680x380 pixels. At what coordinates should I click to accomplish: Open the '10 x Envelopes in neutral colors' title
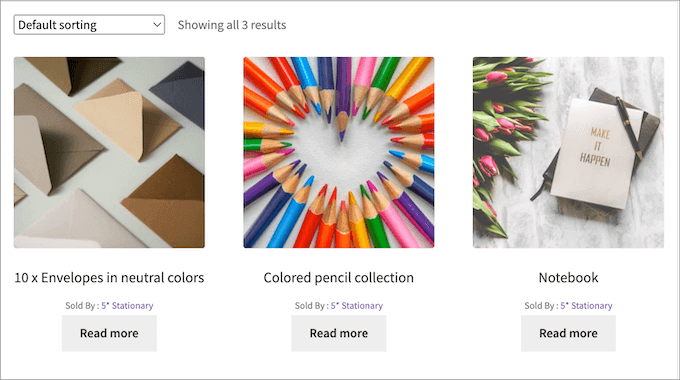[109, 278]
